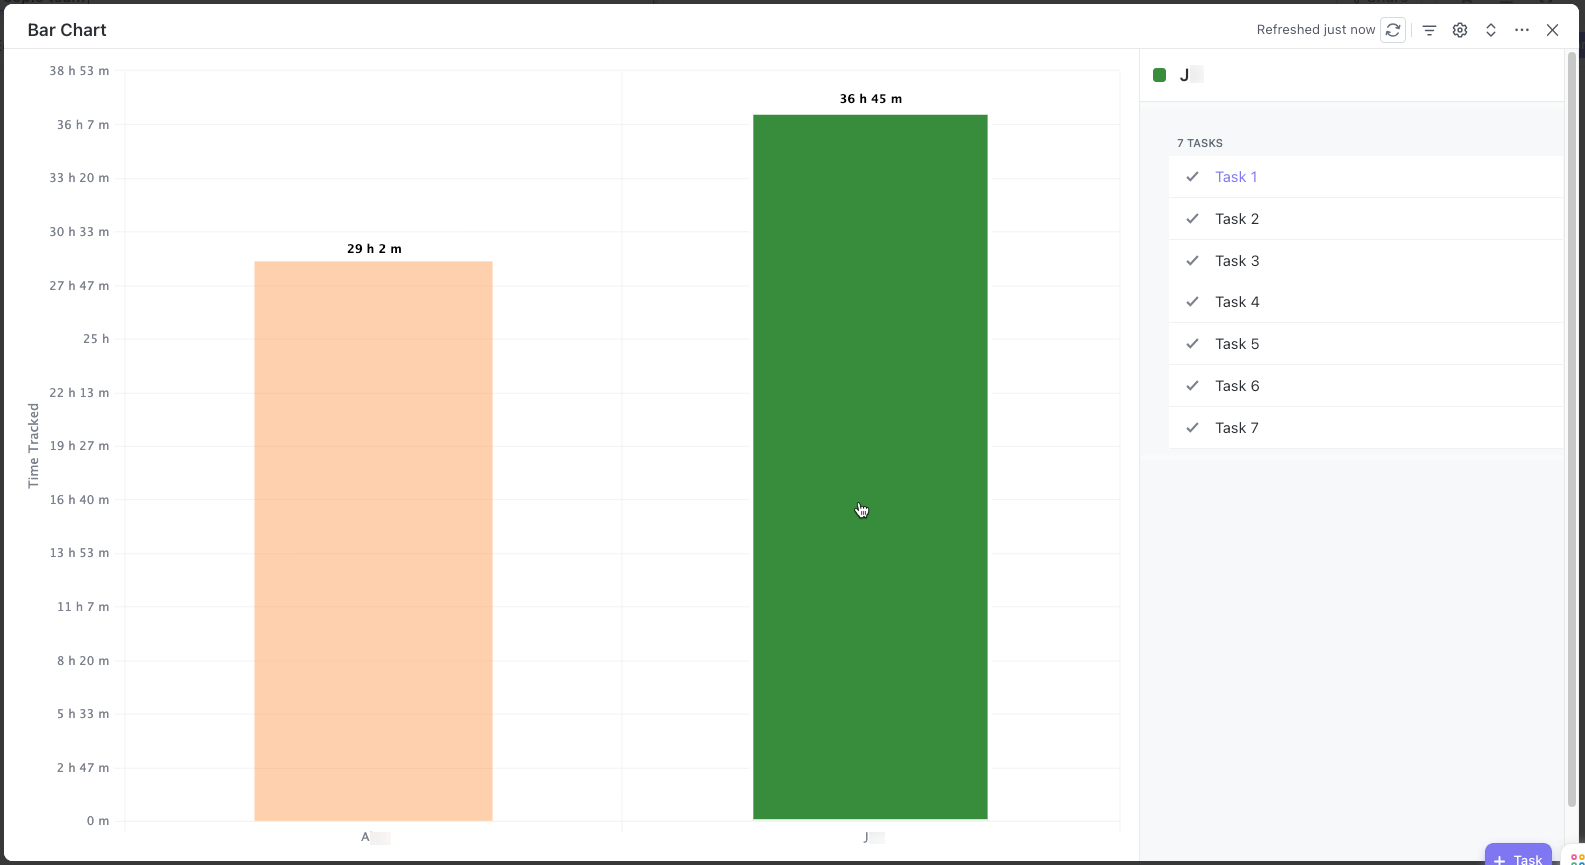Screen dimensions: 1585x865
Task: Open the widget settings gear
Action: tap(1459, 30)
